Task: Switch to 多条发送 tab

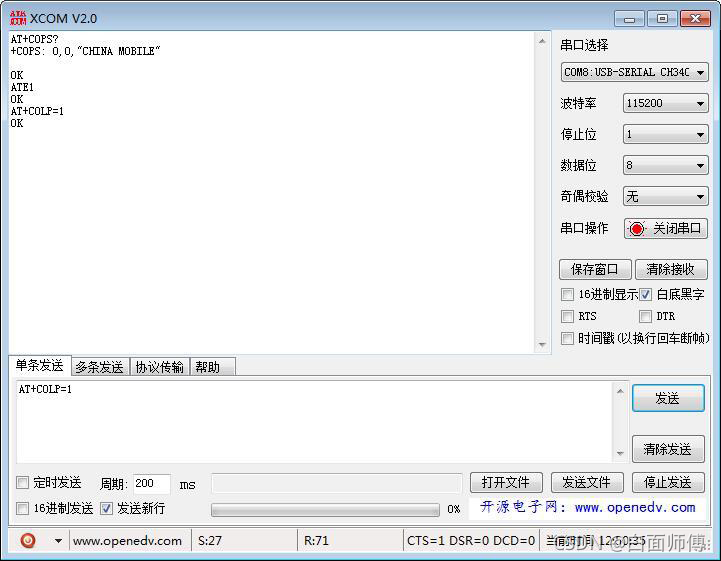Action: 100,367
